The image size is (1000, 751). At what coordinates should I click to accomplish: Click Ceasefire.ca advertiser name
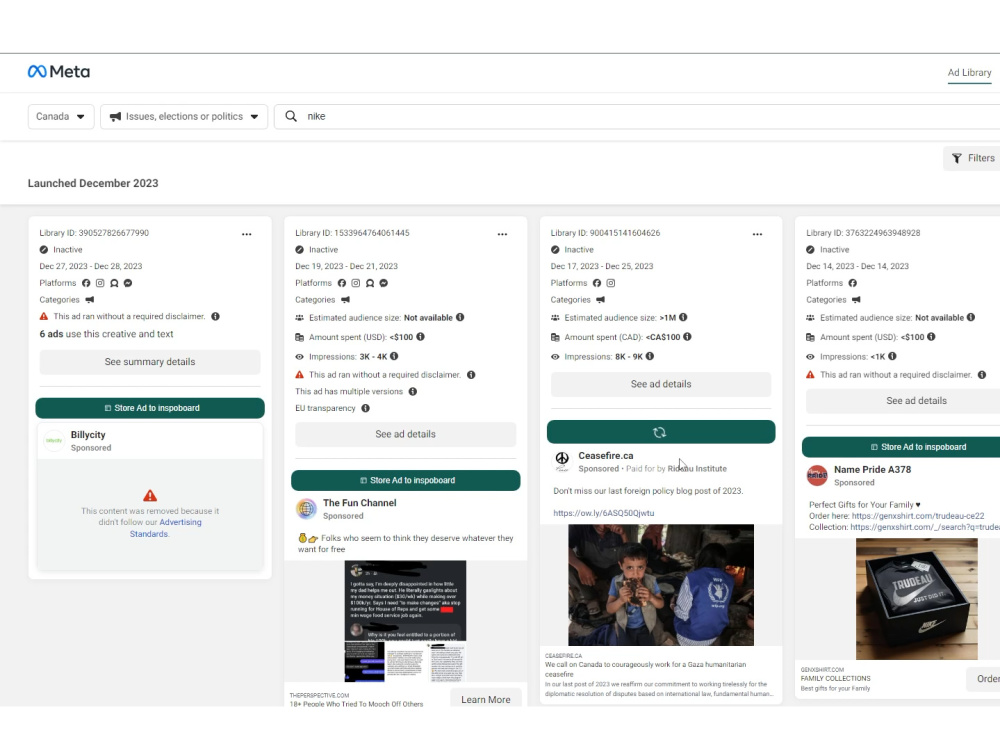click(x=606, y=456)
